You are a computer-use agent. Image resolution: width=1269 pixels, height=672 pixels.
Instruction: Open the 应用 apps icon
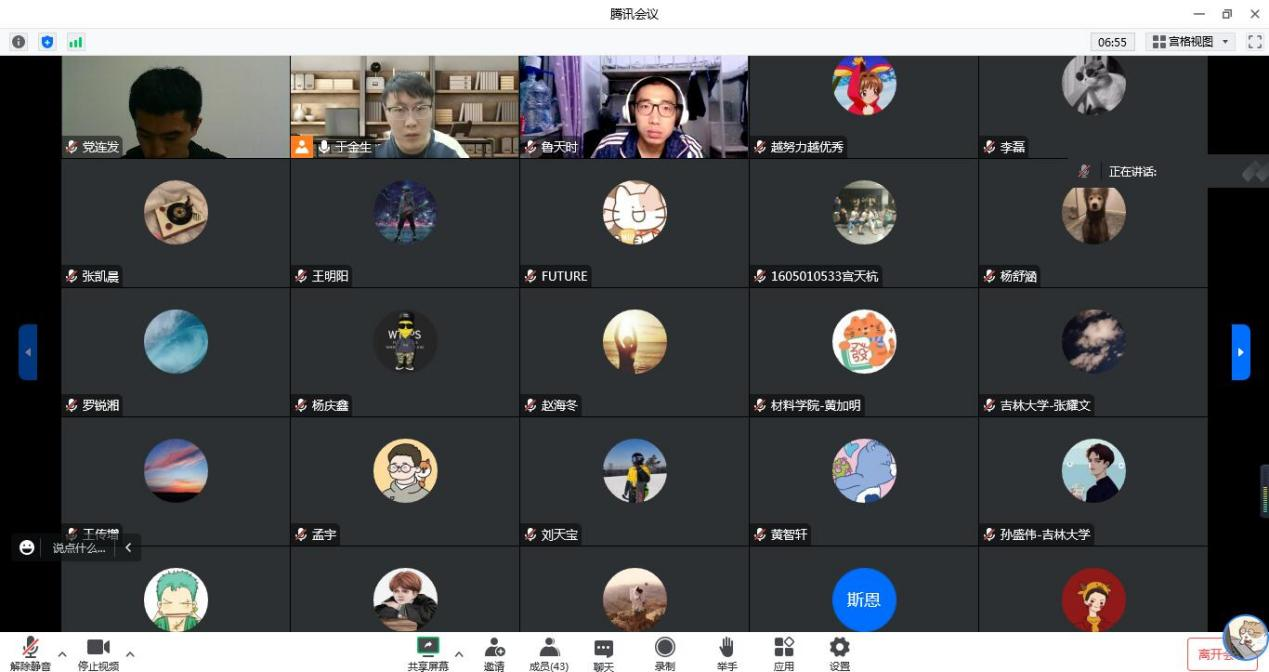pos(784,650)
